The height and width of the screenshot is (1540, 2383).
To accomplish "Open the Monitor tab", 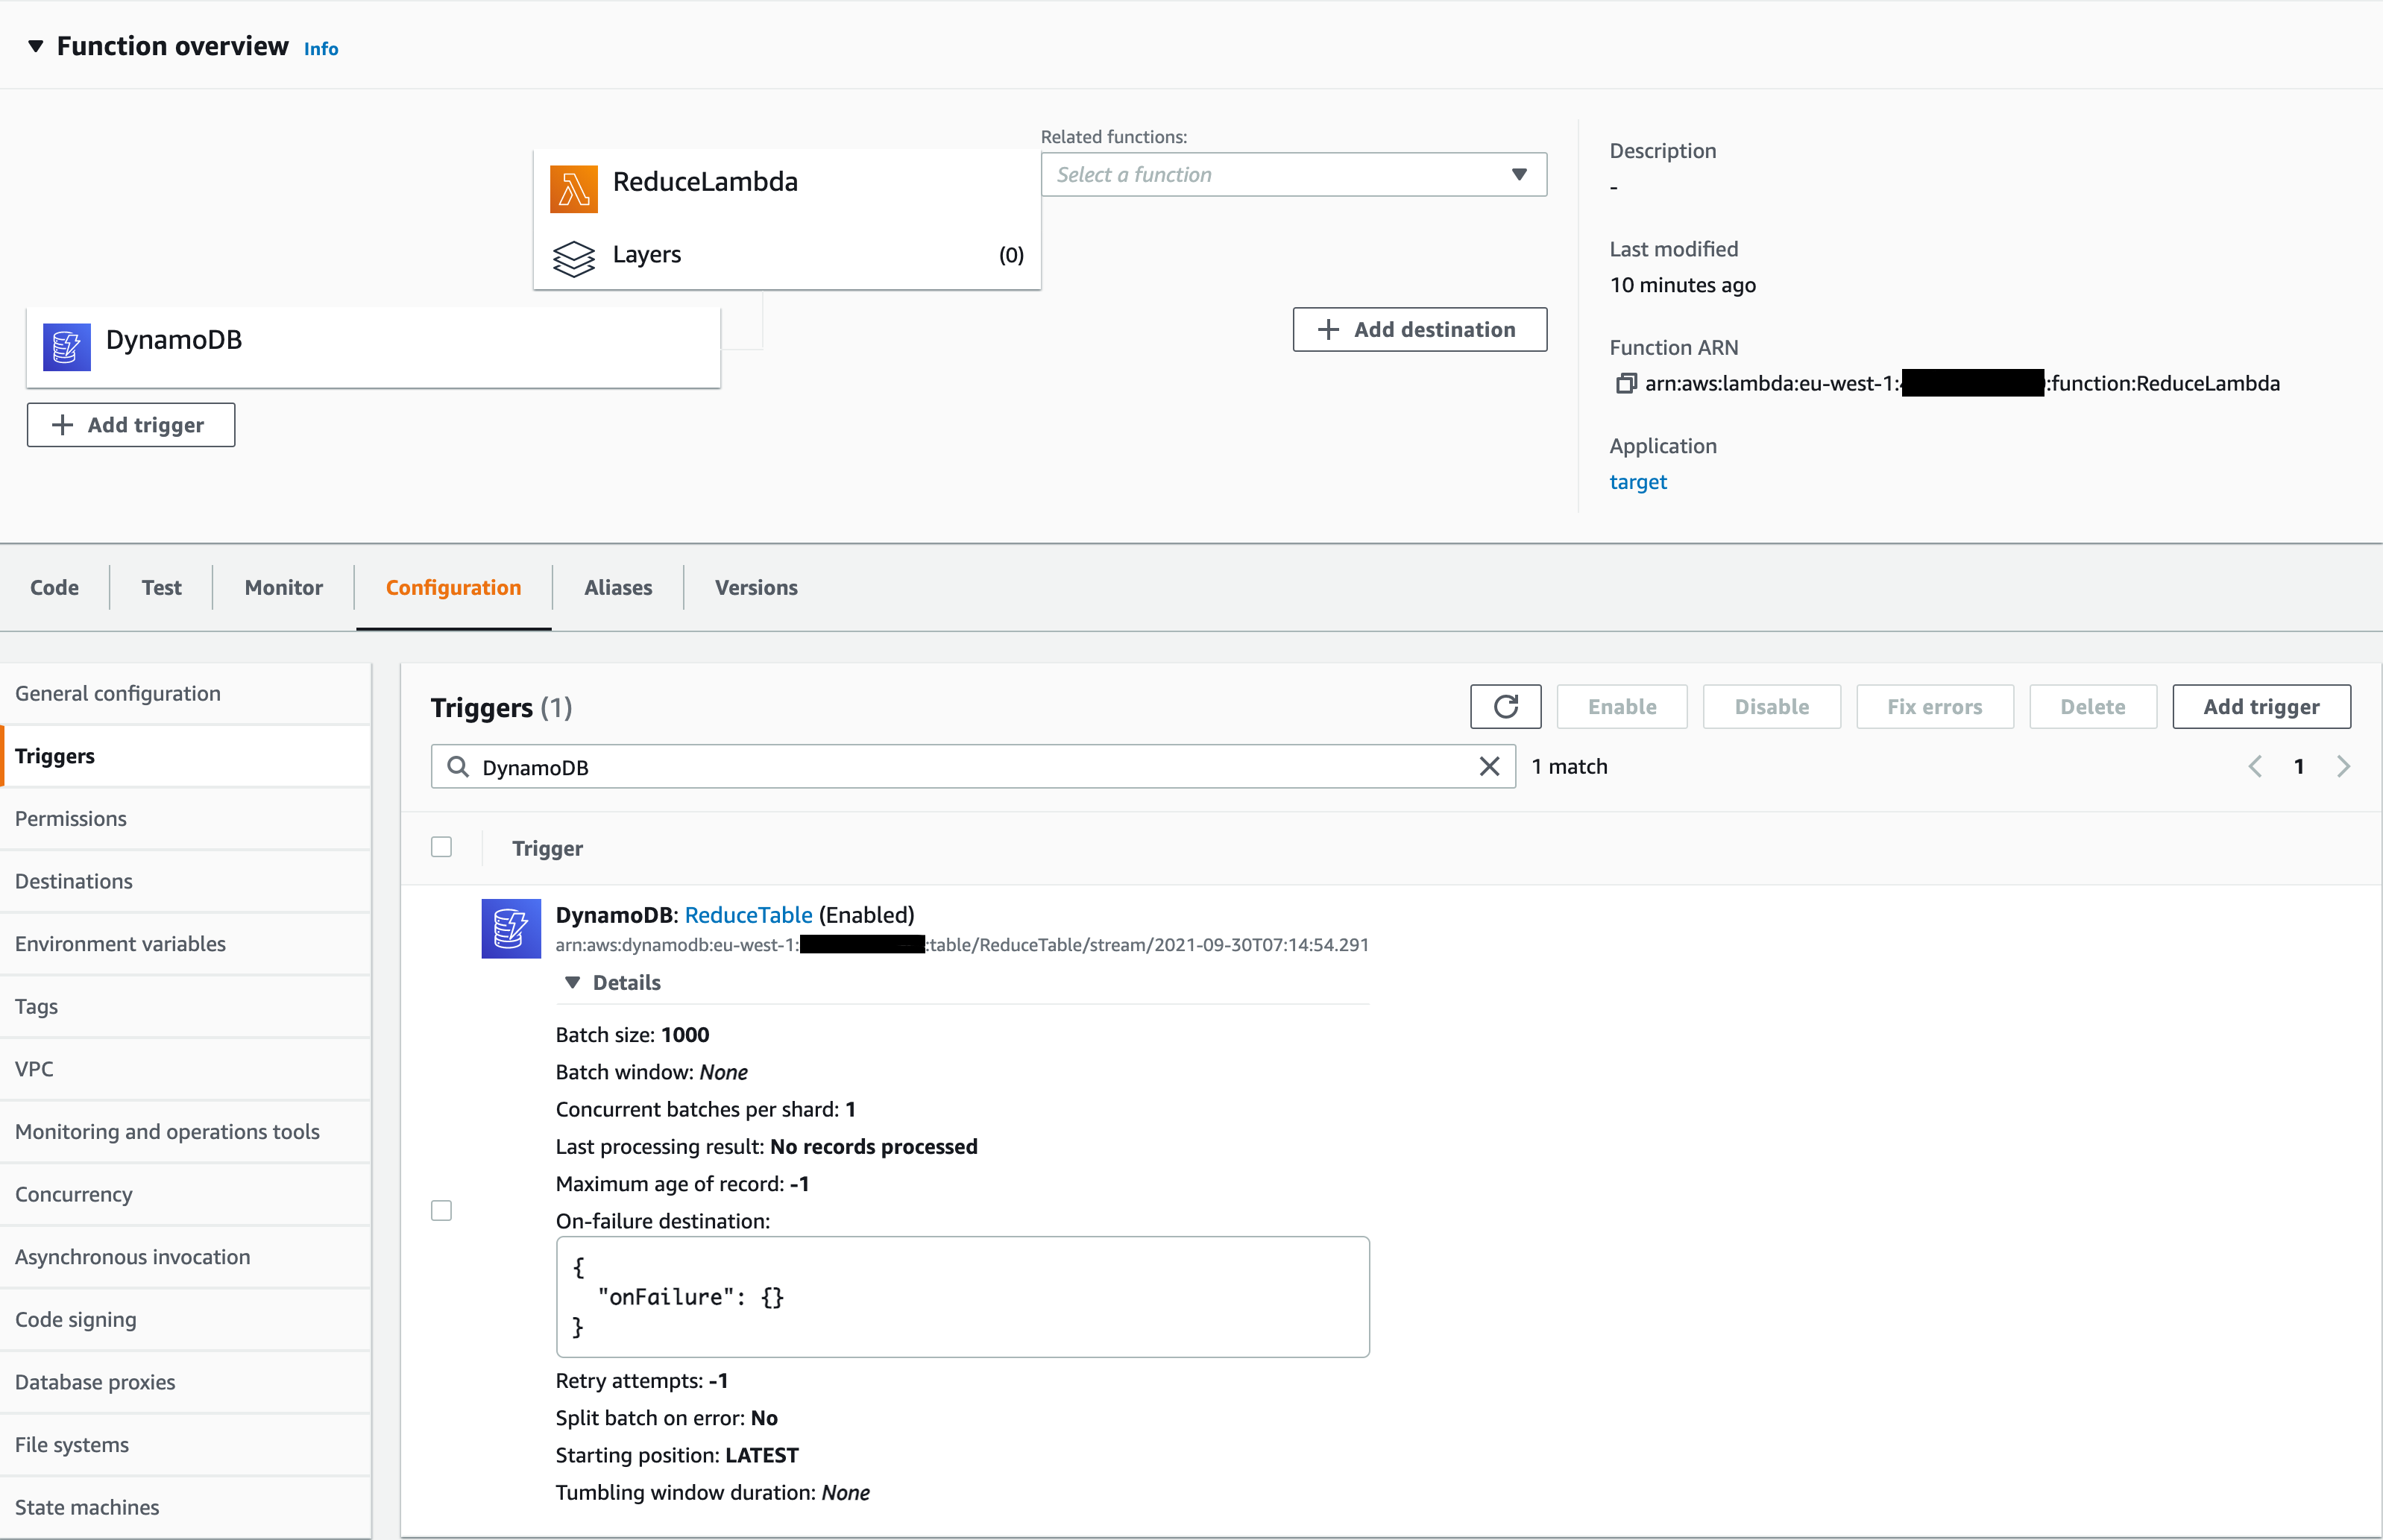I will click(283, 587).
